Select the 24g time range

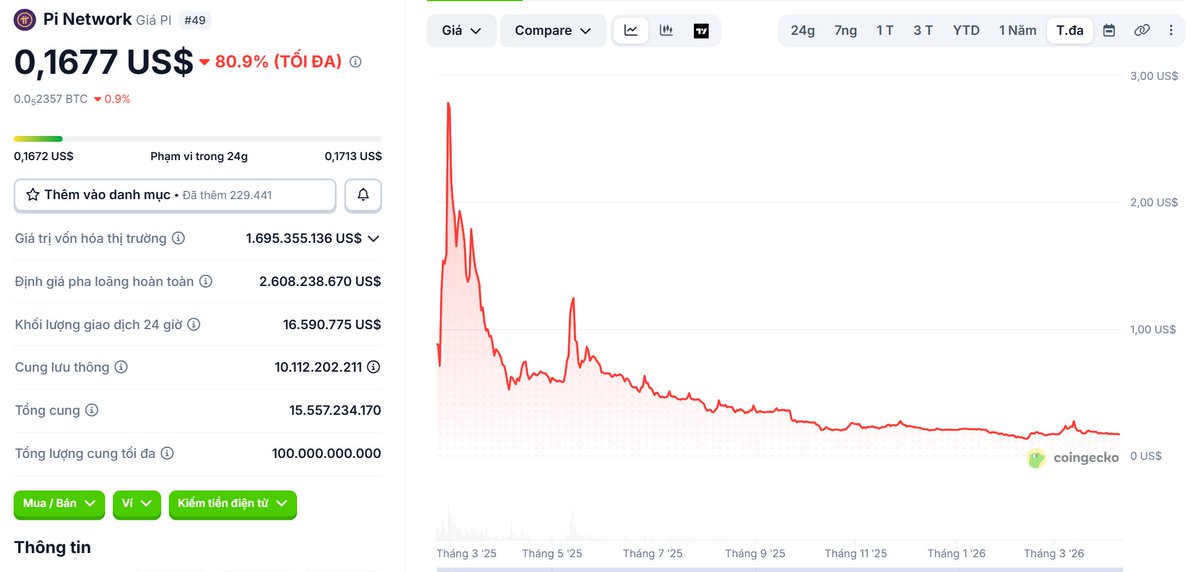[x=802, y=30]
